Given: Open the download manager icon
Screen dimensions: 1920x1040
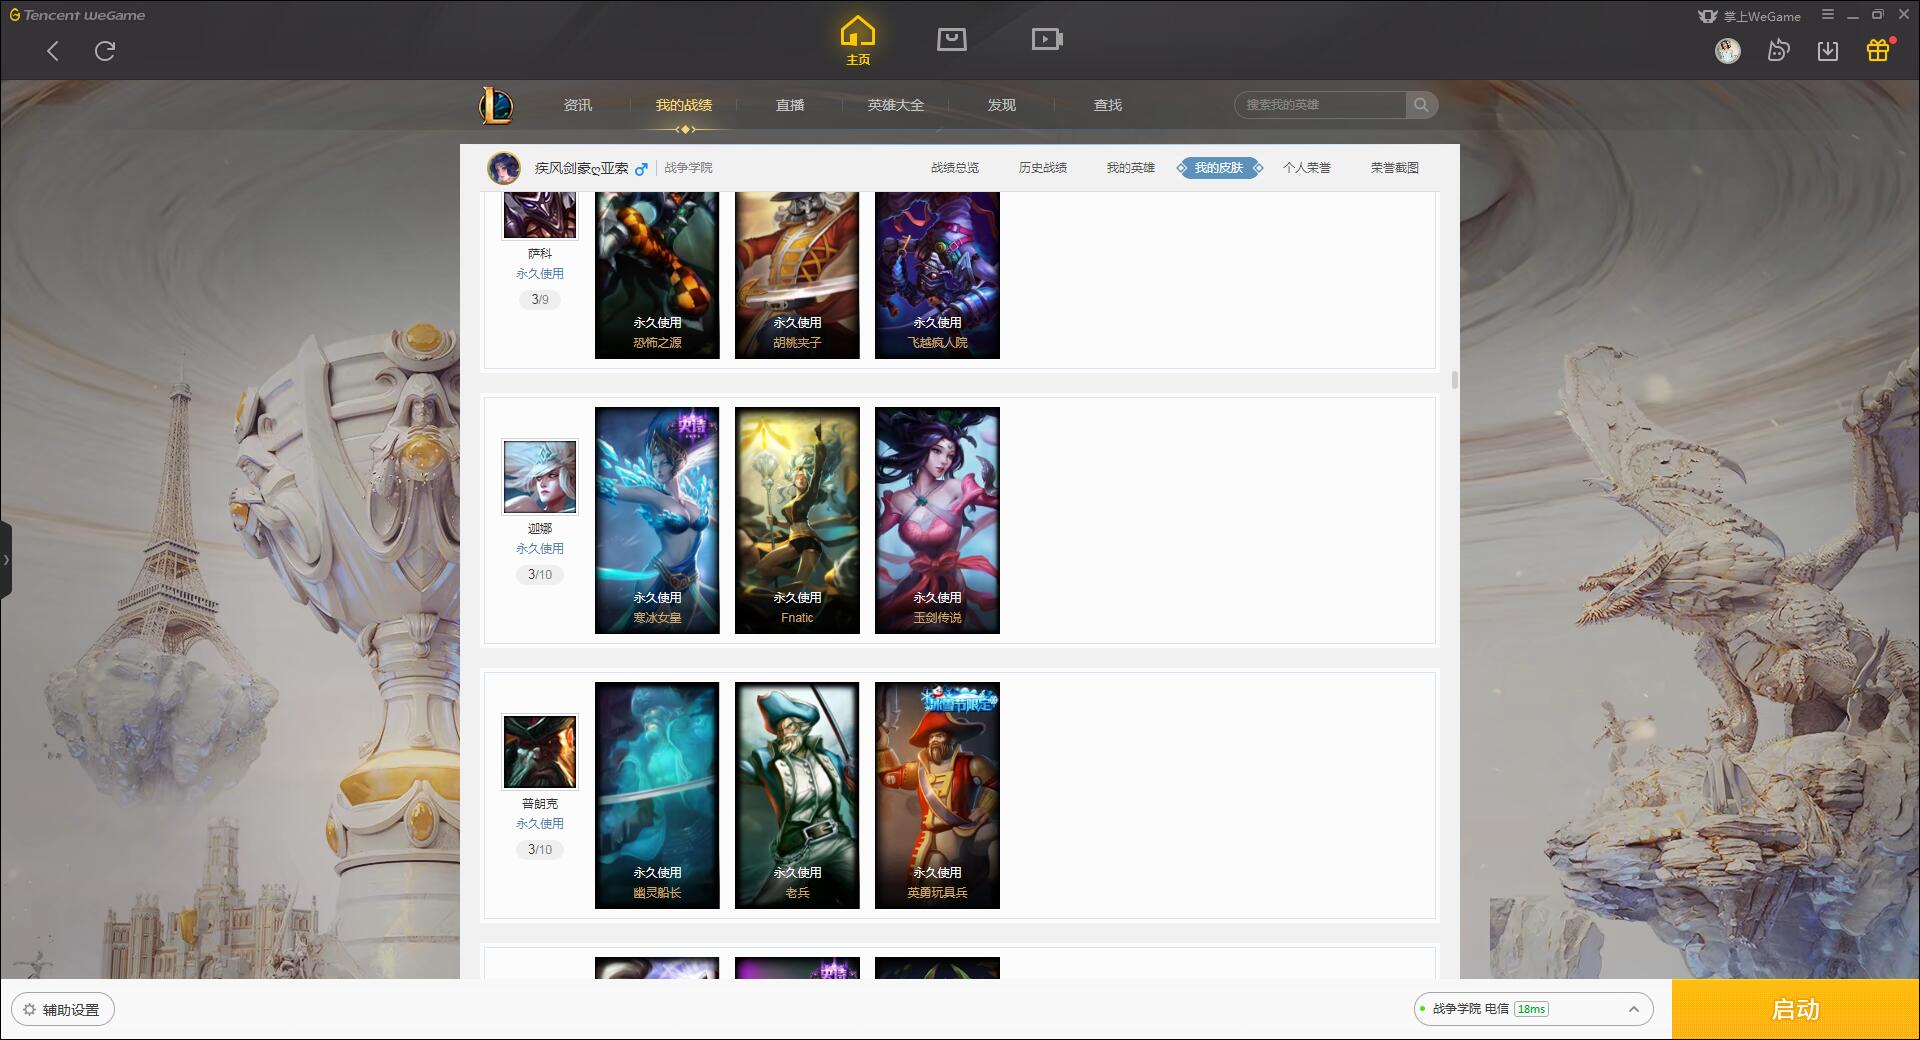Looking at the screenshot, I should 1828,50.
